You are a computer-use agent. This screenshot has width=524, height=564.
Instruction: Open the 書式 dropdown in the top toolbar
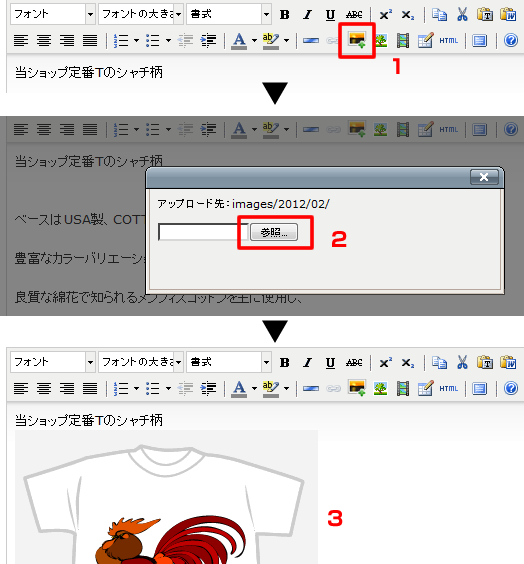click(x=229, y=14)
